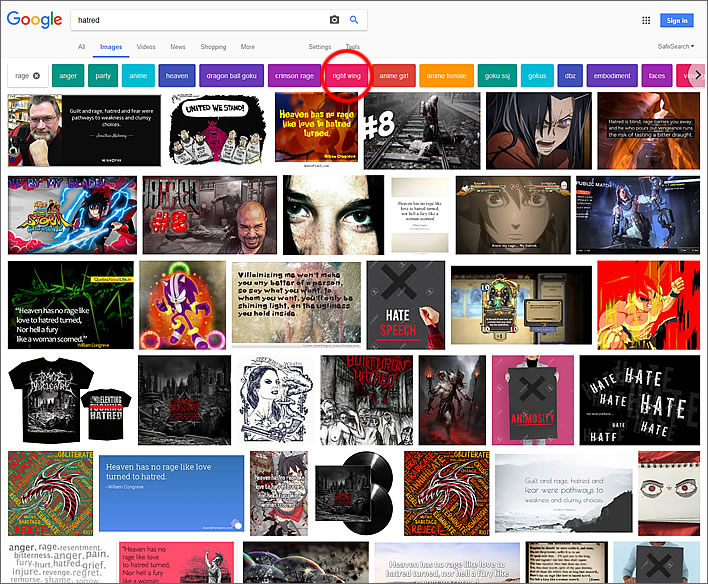
Task: Select the party suggestion chip
Action: tap(103, 76)
